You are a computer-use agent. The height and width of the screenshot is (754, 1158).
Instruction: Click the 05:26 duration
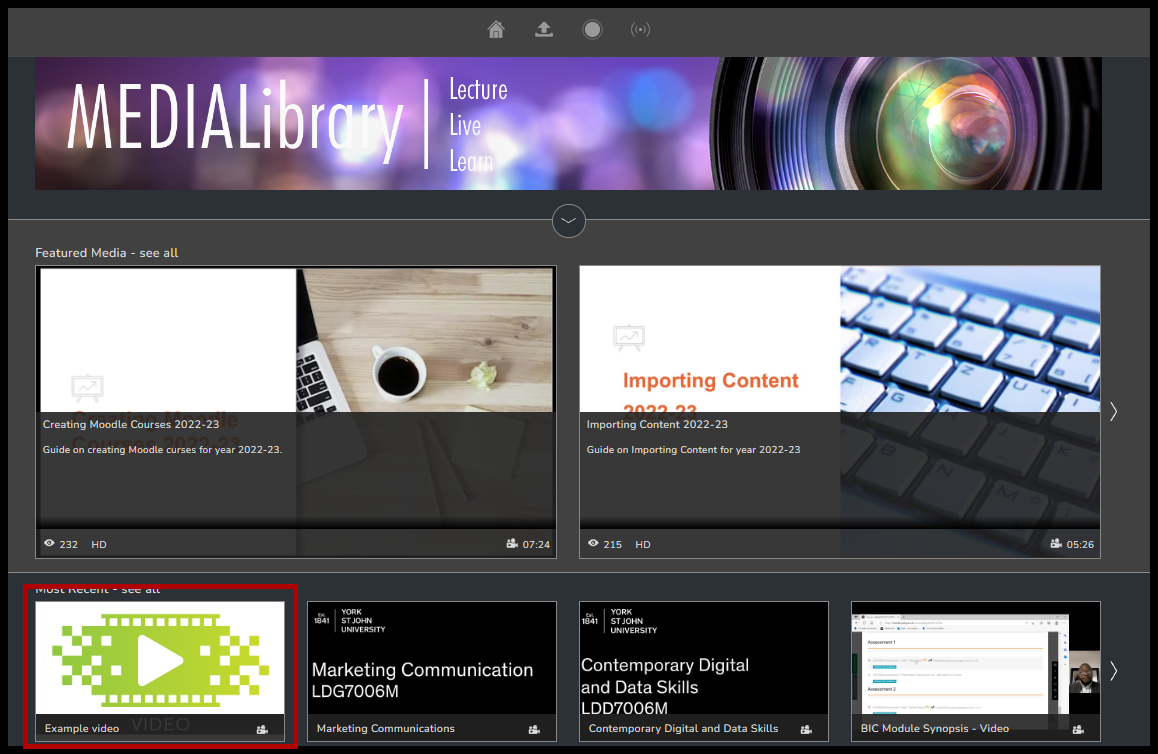1080,544
